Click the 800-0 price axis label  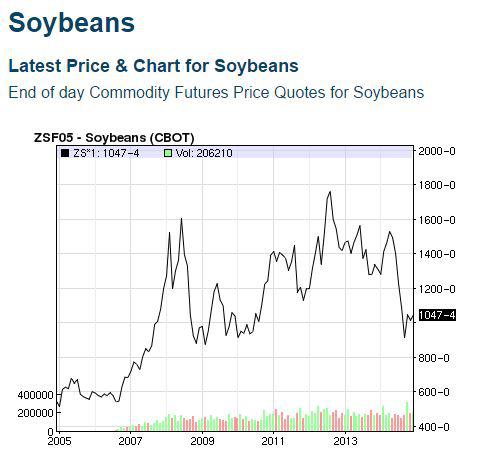(434, 358)
